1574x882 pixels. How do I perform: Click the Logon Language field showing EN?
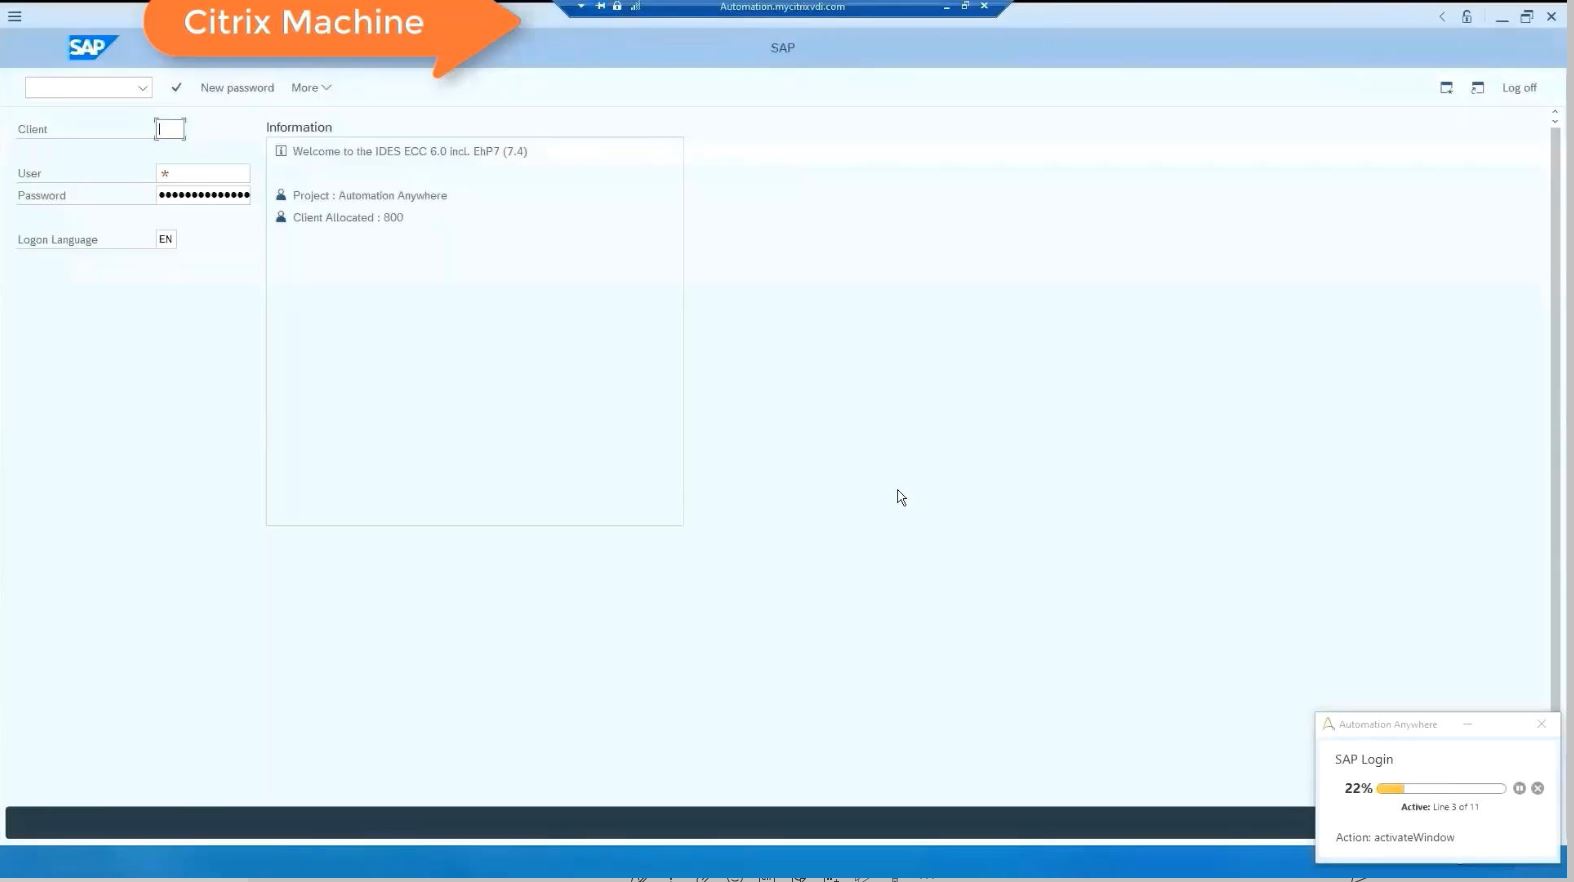tap(166, 239)
